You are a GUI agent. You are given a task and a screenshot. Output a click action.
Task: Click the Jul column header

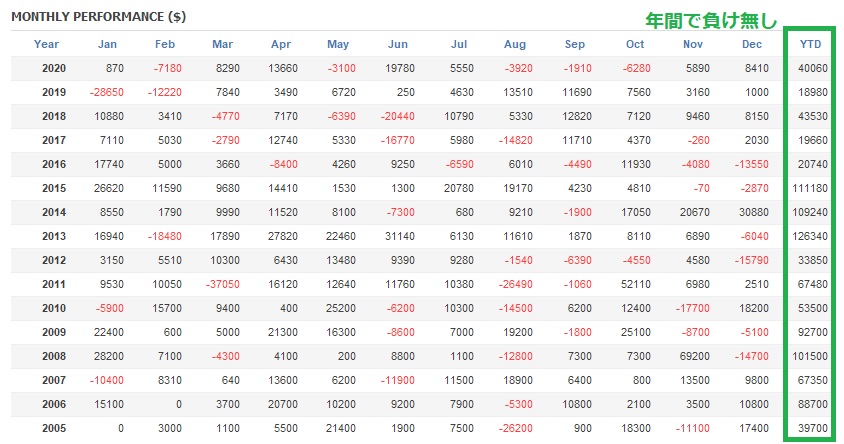(459, 44)
